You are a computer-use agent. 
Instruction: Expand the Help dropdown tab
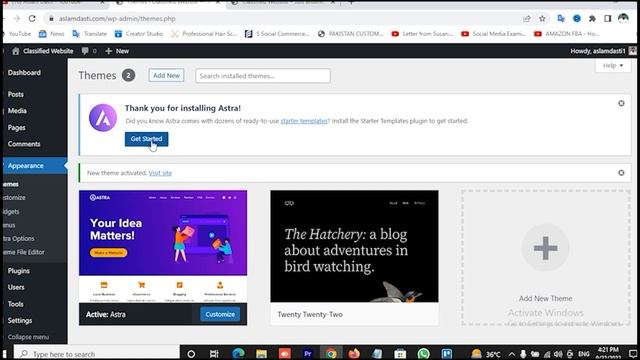613,65
